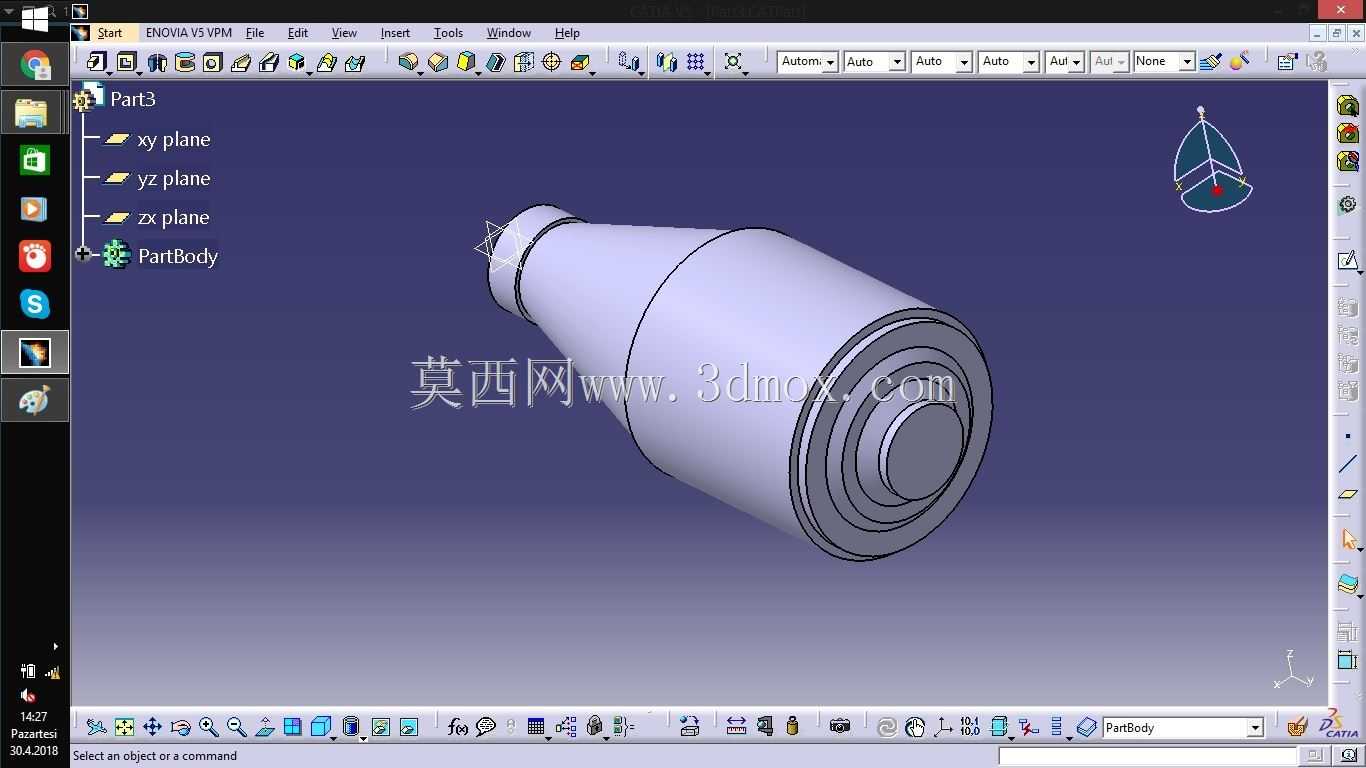Select the Rectangular Pattern tool
The width and height of the screenshot is (1366, 768).
(696, 62)
